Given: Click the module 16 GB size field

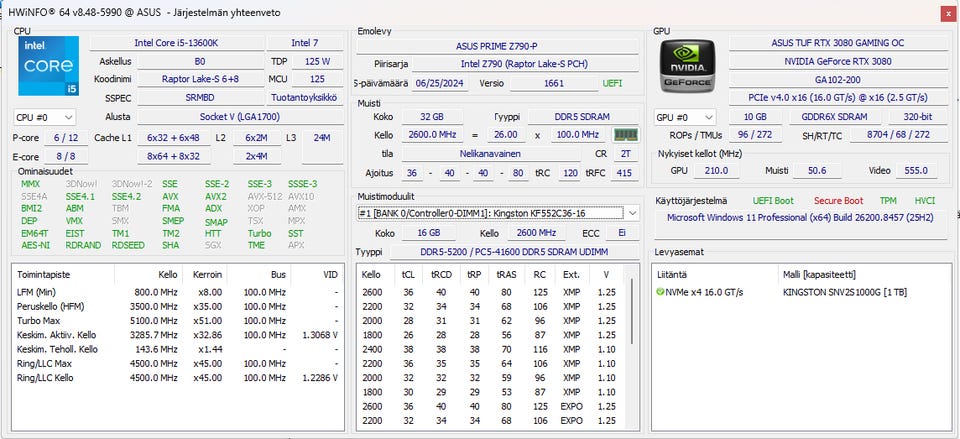Looking at the screenshot, I should (x=428, y=233).
